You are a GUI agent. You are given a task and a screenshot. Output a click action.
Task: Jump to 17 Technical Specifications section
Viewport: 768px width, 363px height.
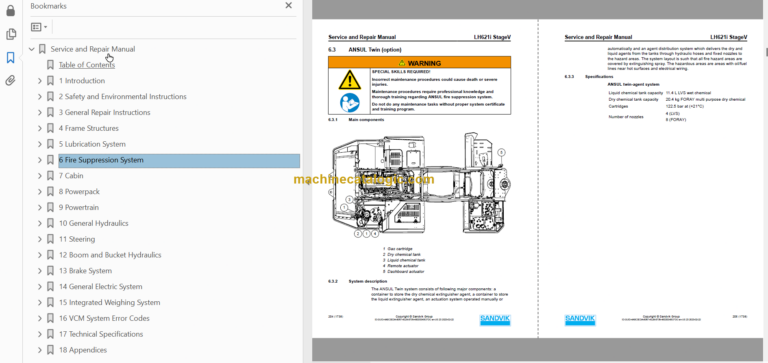tap(101, 334)
